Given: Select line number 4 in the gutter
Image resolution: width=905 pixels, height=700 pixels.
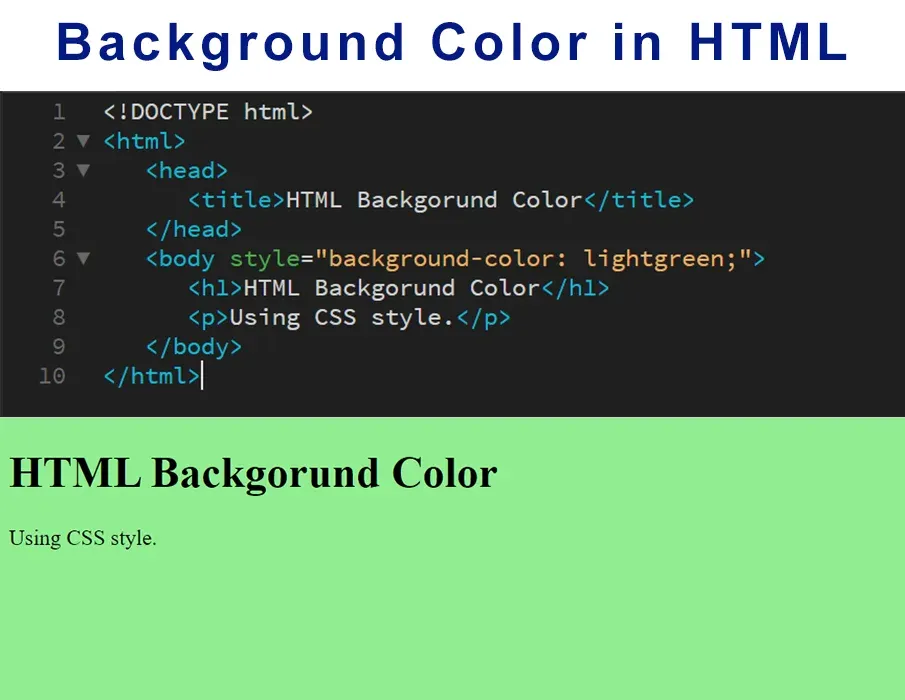Looking at the screenshot, I should point(59,200).
